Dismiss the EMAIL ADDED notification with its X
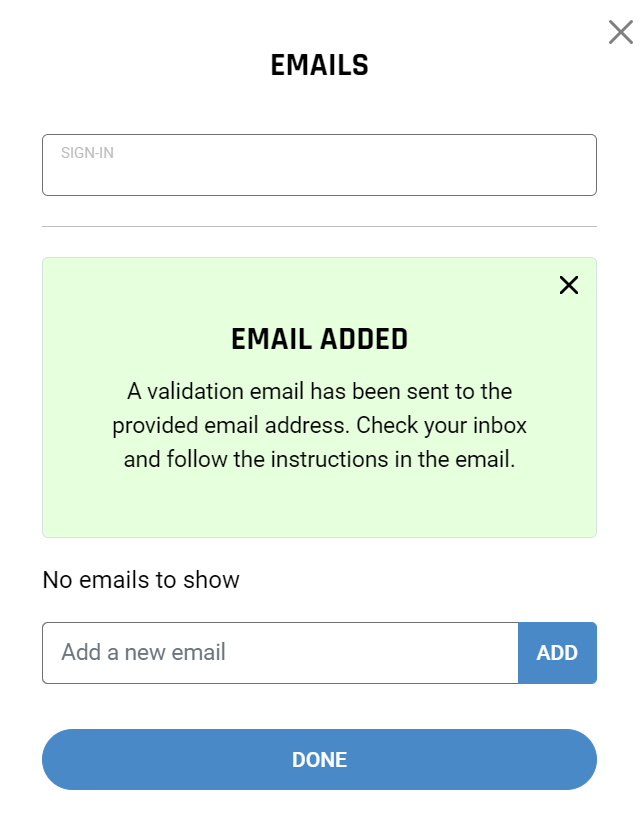This screenshot has height=821, width=643. coord(568,285)
